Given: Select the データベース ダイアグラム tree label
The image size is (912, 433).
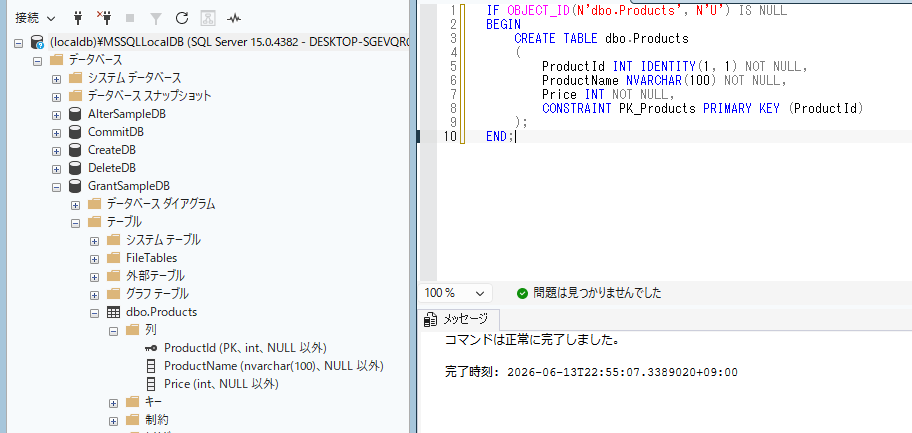Looking at the screenshot, I should (x=161, y=204).
